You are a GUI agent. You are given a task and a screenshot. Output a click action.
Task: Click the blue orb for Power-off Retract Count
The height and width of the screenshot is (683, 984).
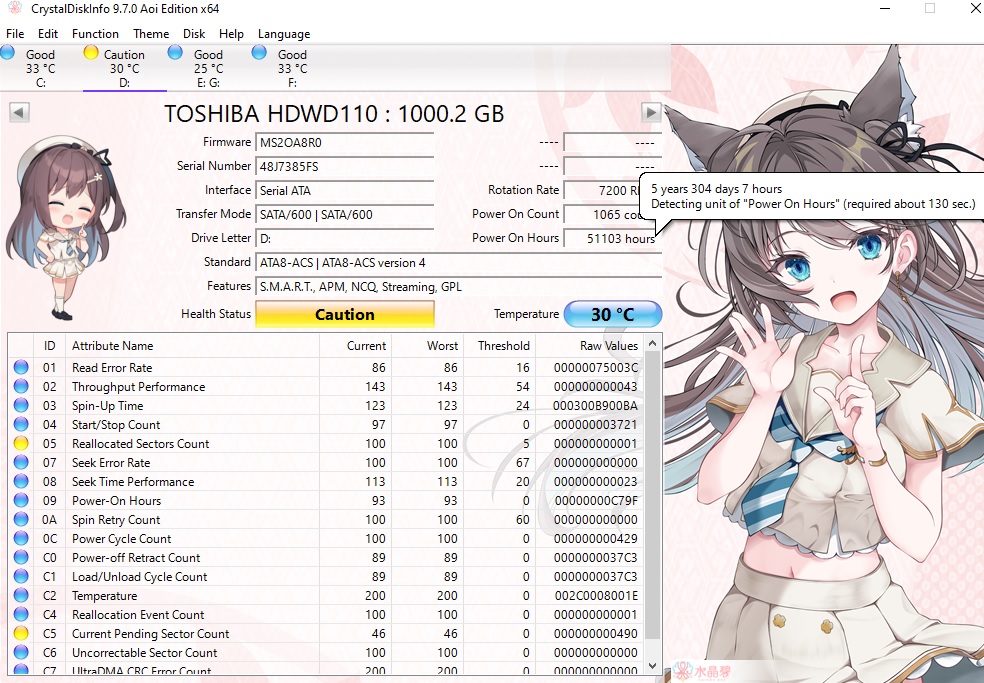(x=21, y=557)
